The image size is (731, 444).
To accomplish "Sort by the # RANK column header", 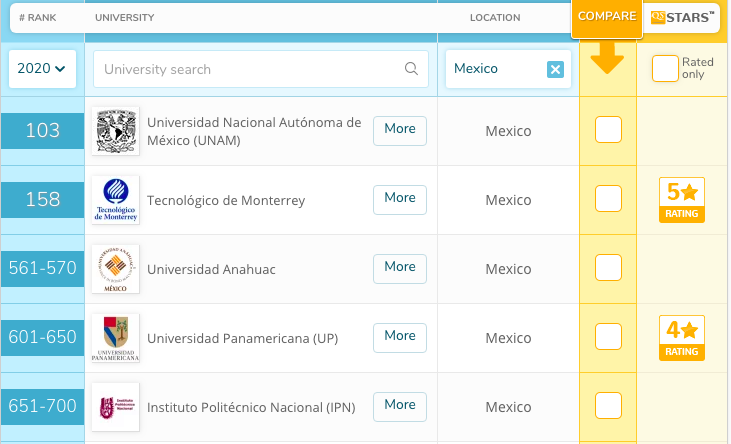I will [37, 18].
